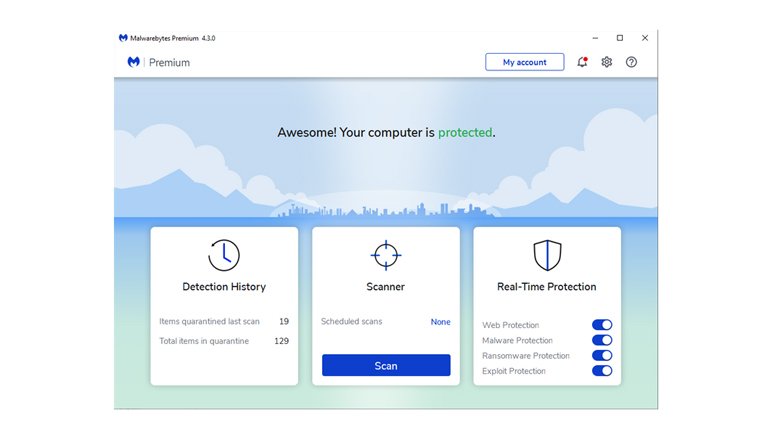Open the settings gear icon
770x434 pixels.
pos(606,62)
